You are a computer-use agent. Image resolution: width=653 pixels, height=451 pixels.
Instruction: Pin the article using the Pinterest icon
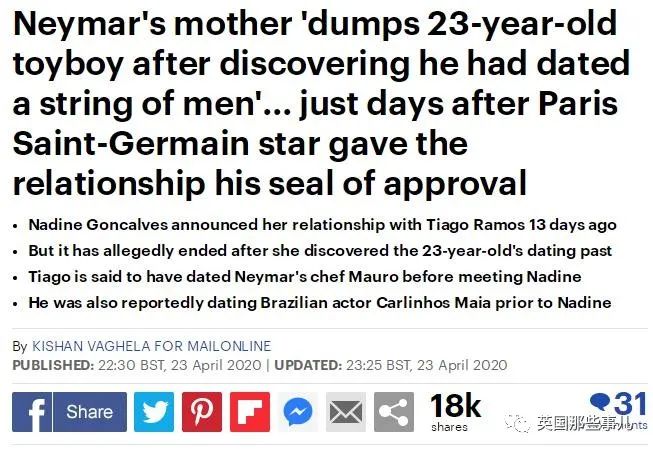pos(202,411)
